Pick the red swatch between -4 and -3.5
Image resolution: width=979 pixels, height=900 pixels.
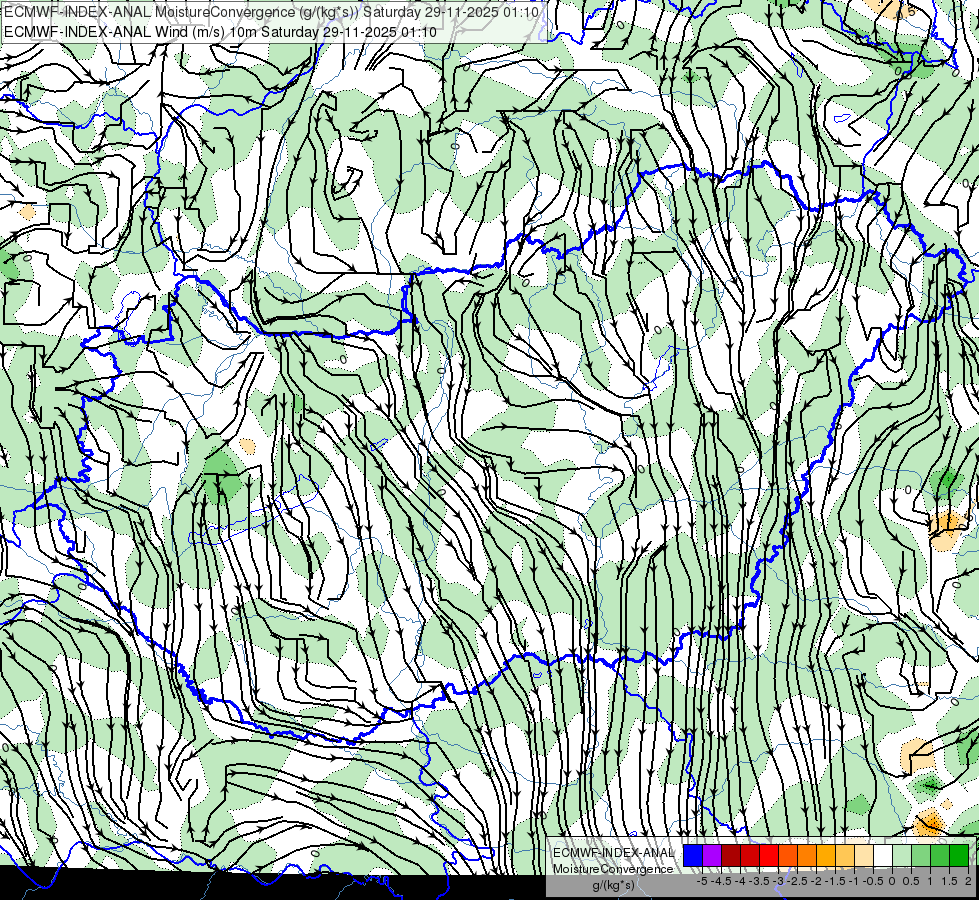(x=750, y=856)
